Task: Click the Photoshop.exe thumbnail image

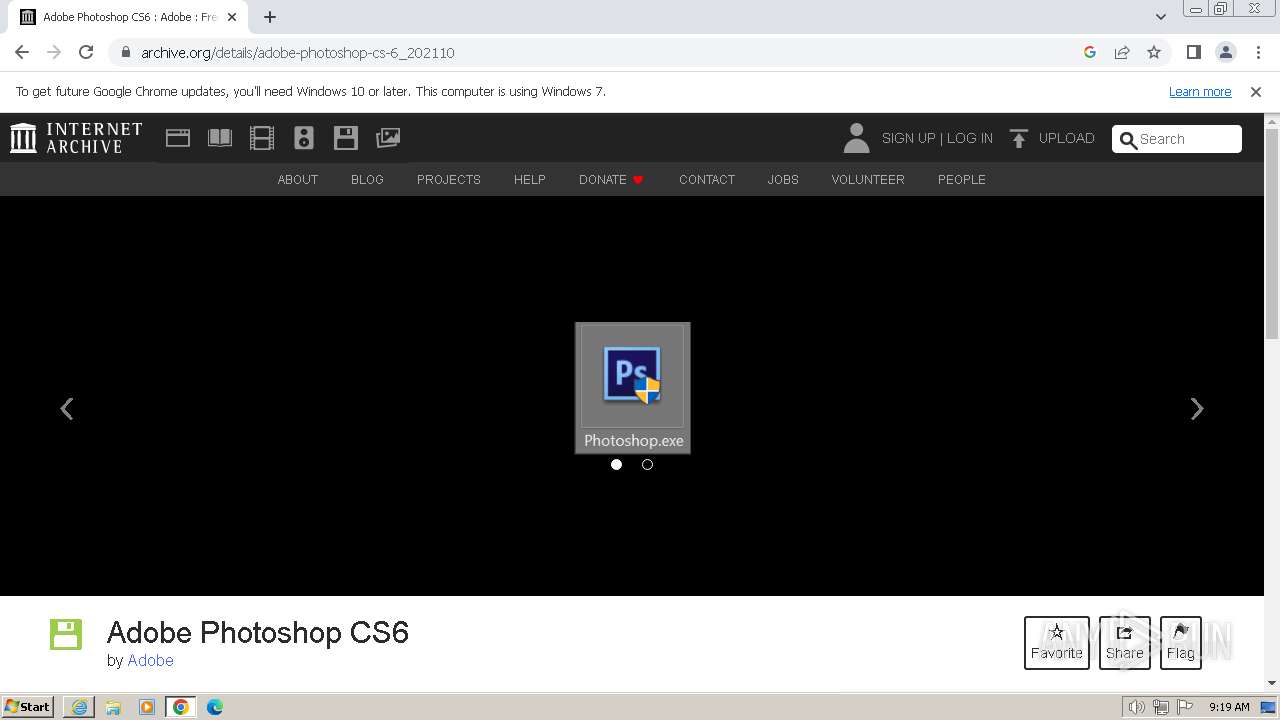Action: coord(632,387)
